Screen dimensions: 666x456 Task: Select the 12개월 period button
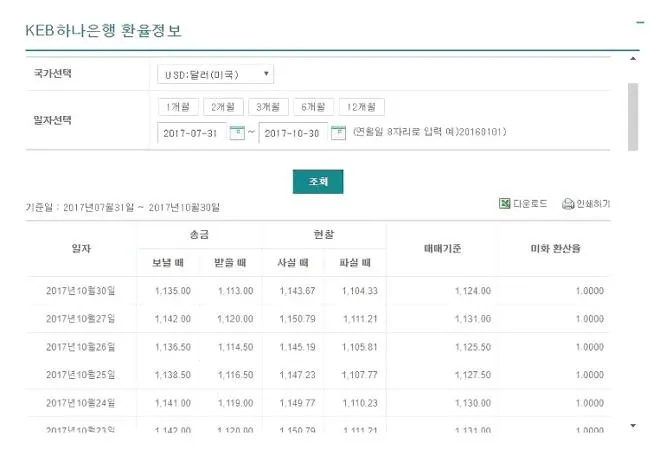pos(361,107)
